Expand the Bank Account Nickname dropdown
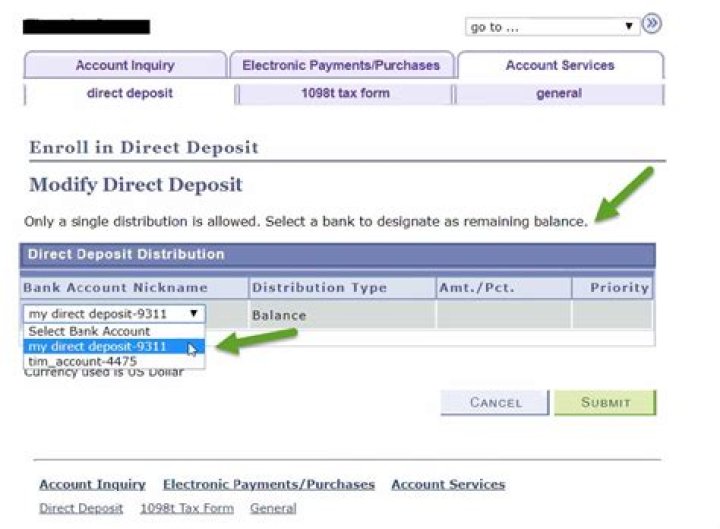The height and width of the screenshot is (529, 720). pos(114,314)
